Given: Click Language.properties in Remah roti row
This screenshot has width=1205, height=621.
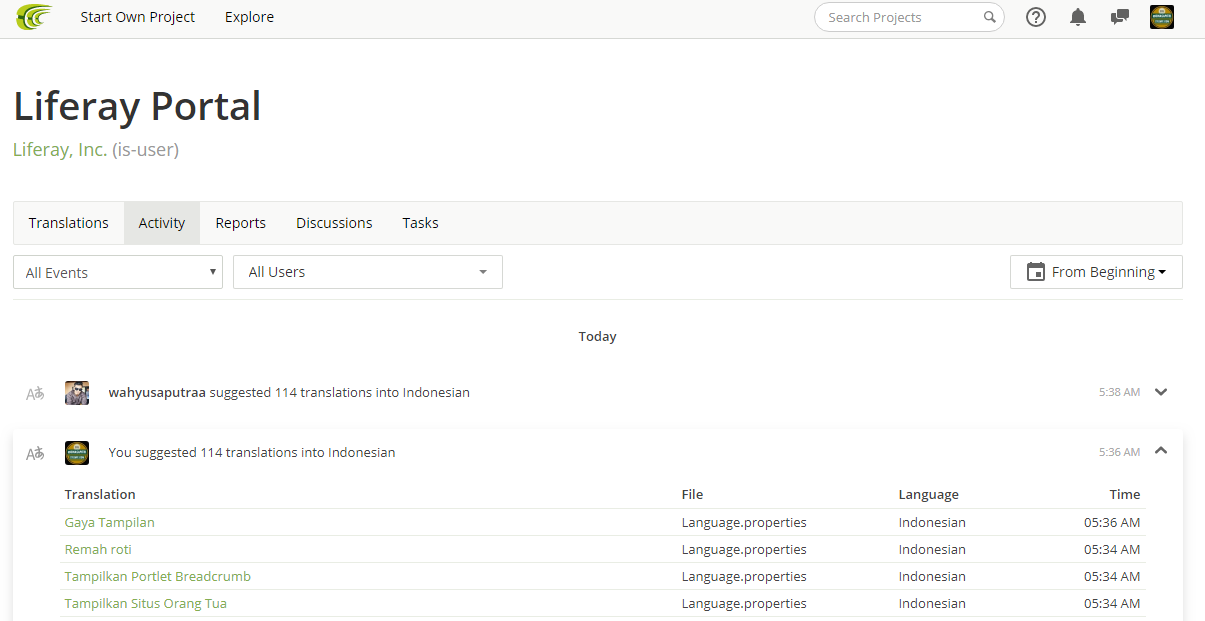Looking at the screenshot, I should 744,550.
